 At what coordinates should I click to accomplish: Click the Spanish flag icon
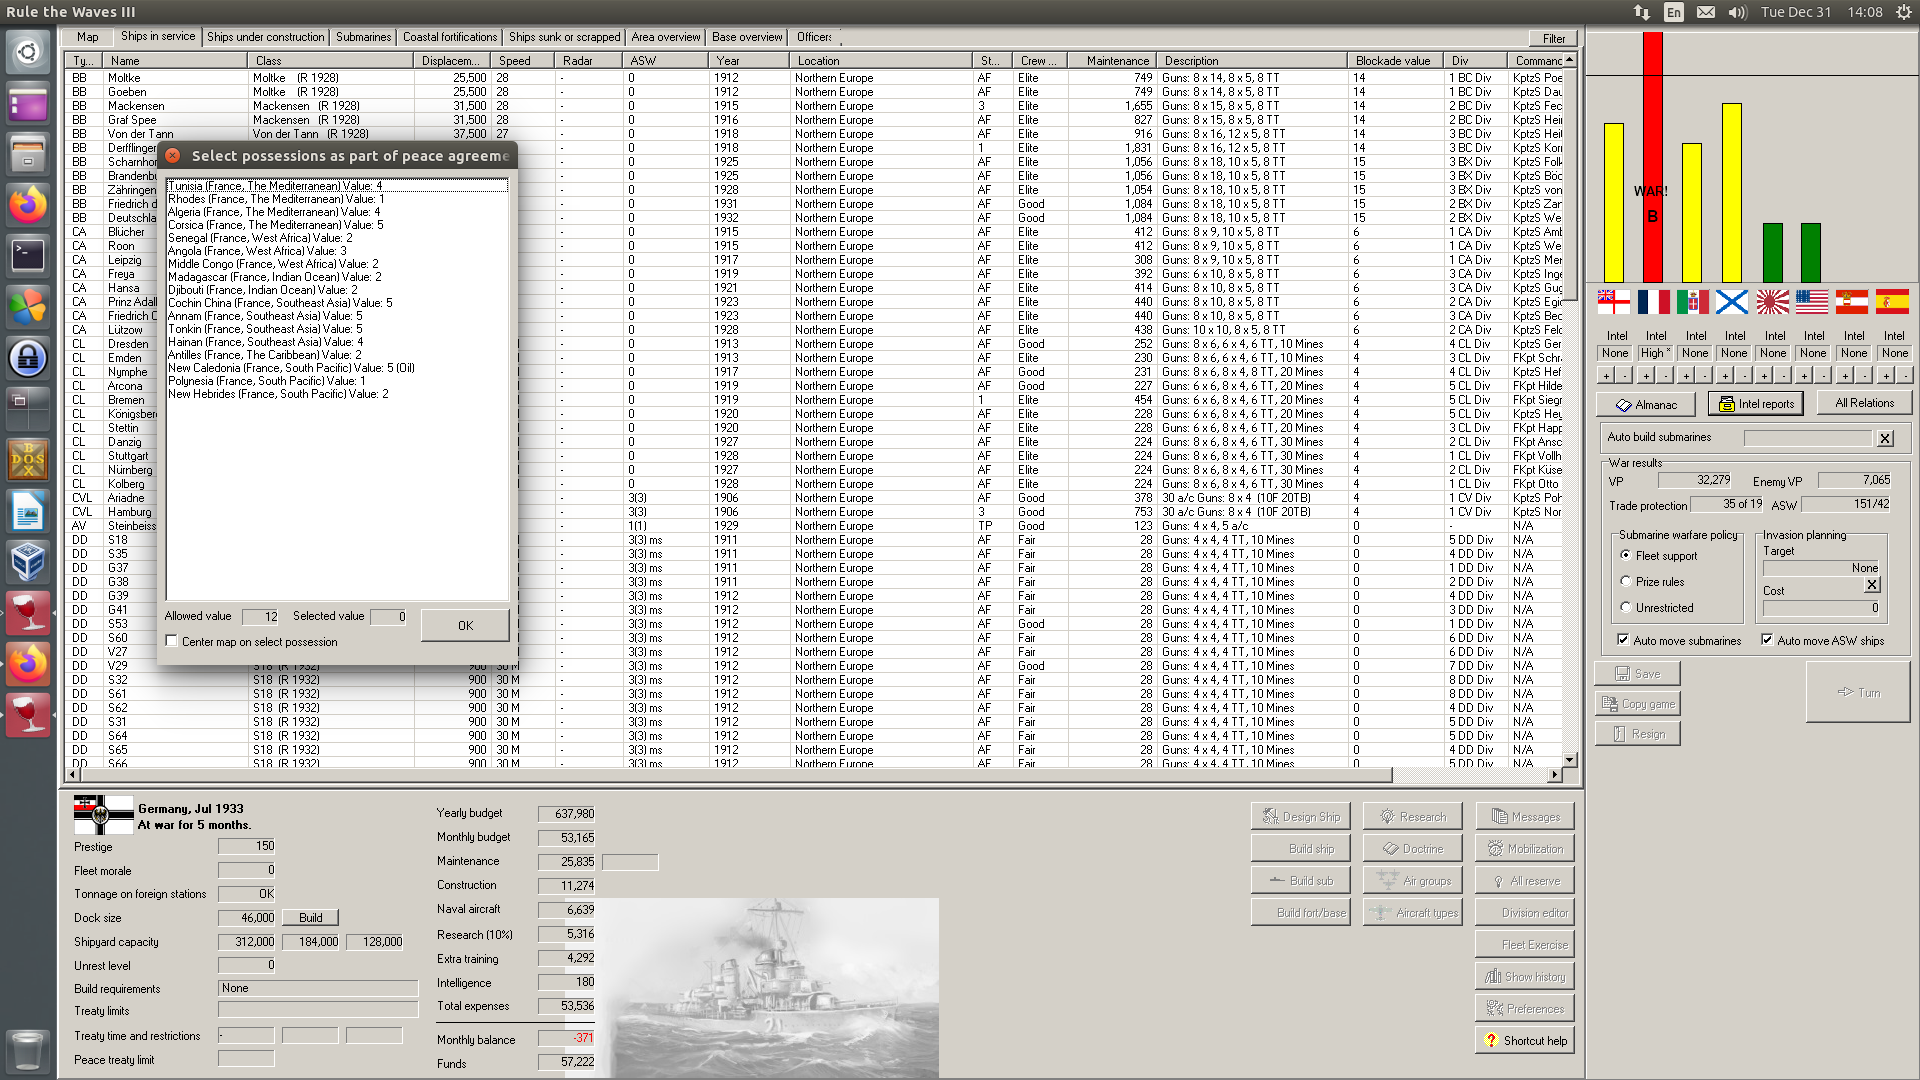(x=1892, y=302)
